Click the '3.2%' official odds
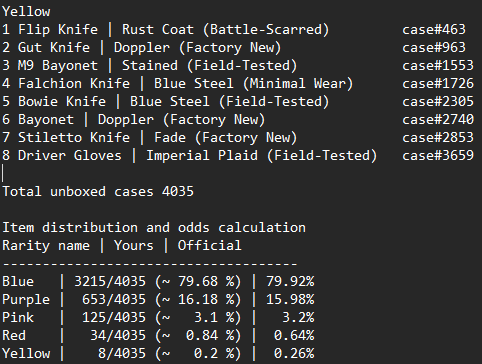This screenshot has width=482, height=364. pyautogui.click(x=298, y=318)
